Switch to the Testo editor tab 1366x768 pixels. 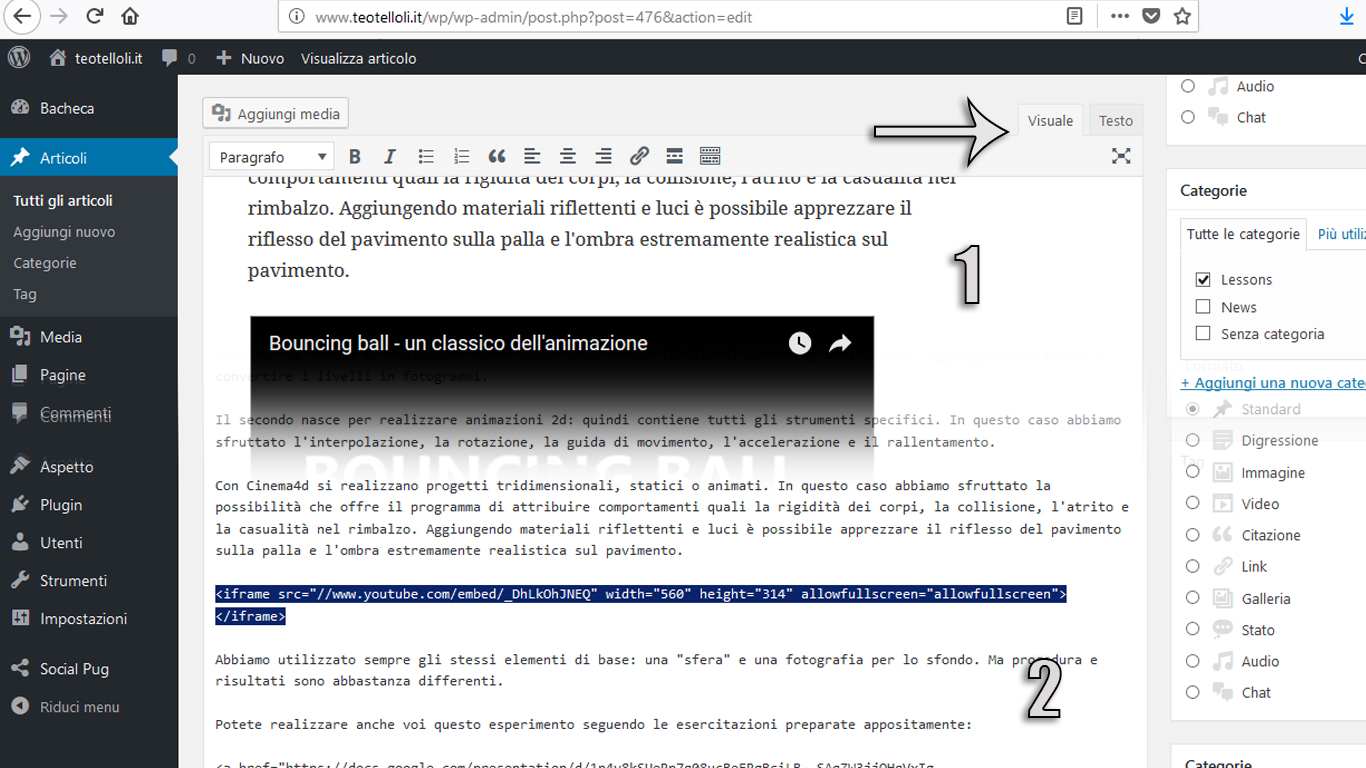(1115, 121)
